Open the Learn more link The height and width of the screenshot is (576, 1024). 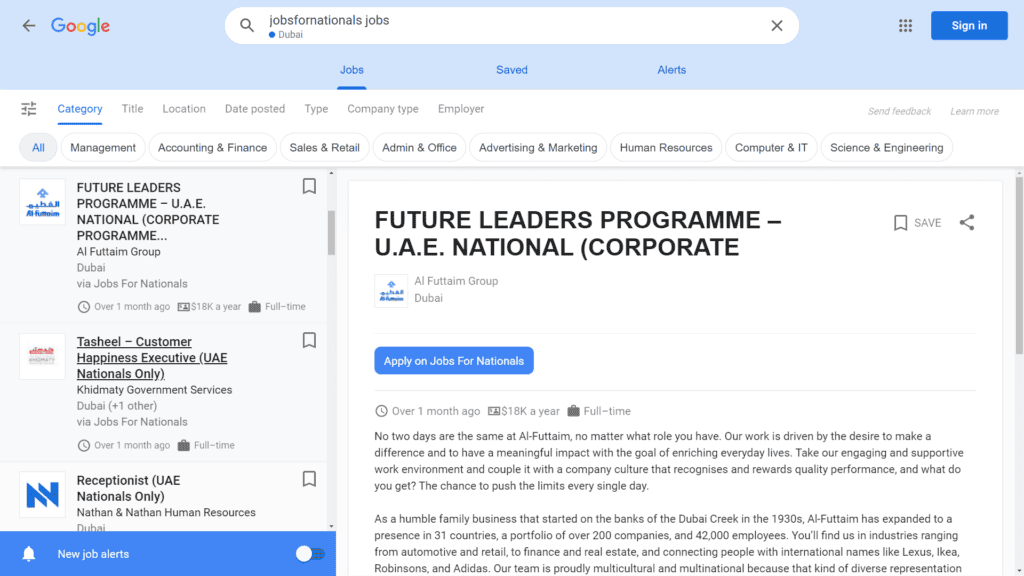tap(974, 111)
